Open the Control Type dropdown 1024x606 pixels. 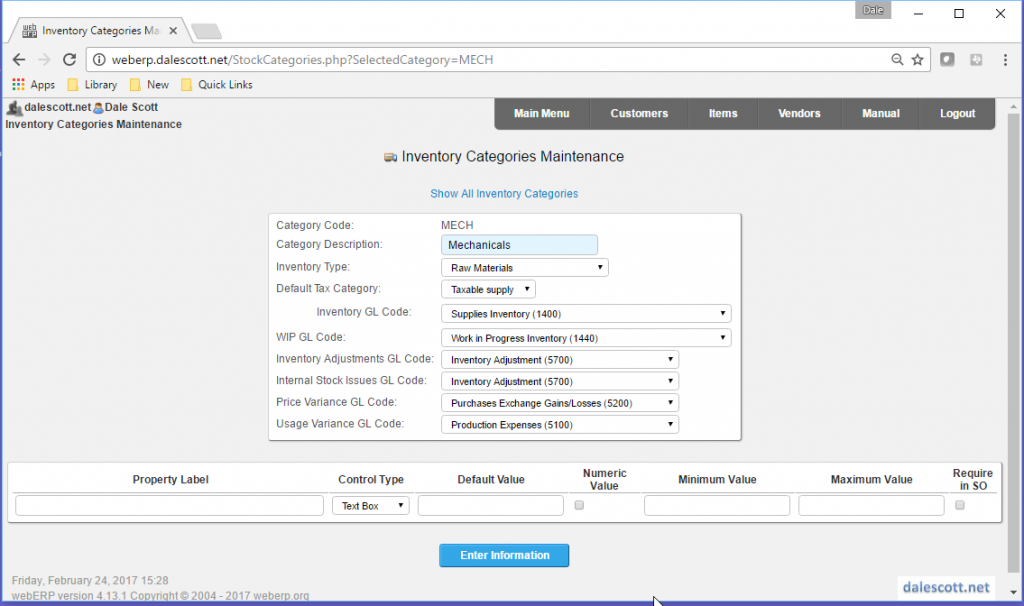click(x=369, y=505)
